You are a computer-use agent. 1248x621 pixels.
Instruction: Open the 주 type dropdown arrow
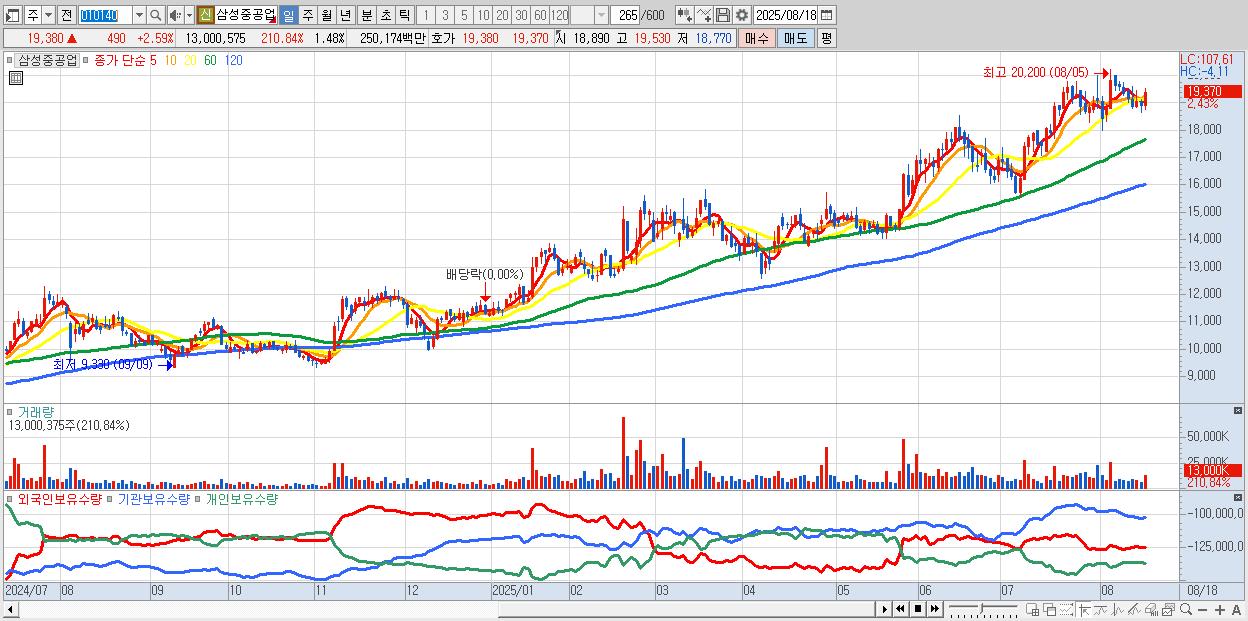click(48, 15)
